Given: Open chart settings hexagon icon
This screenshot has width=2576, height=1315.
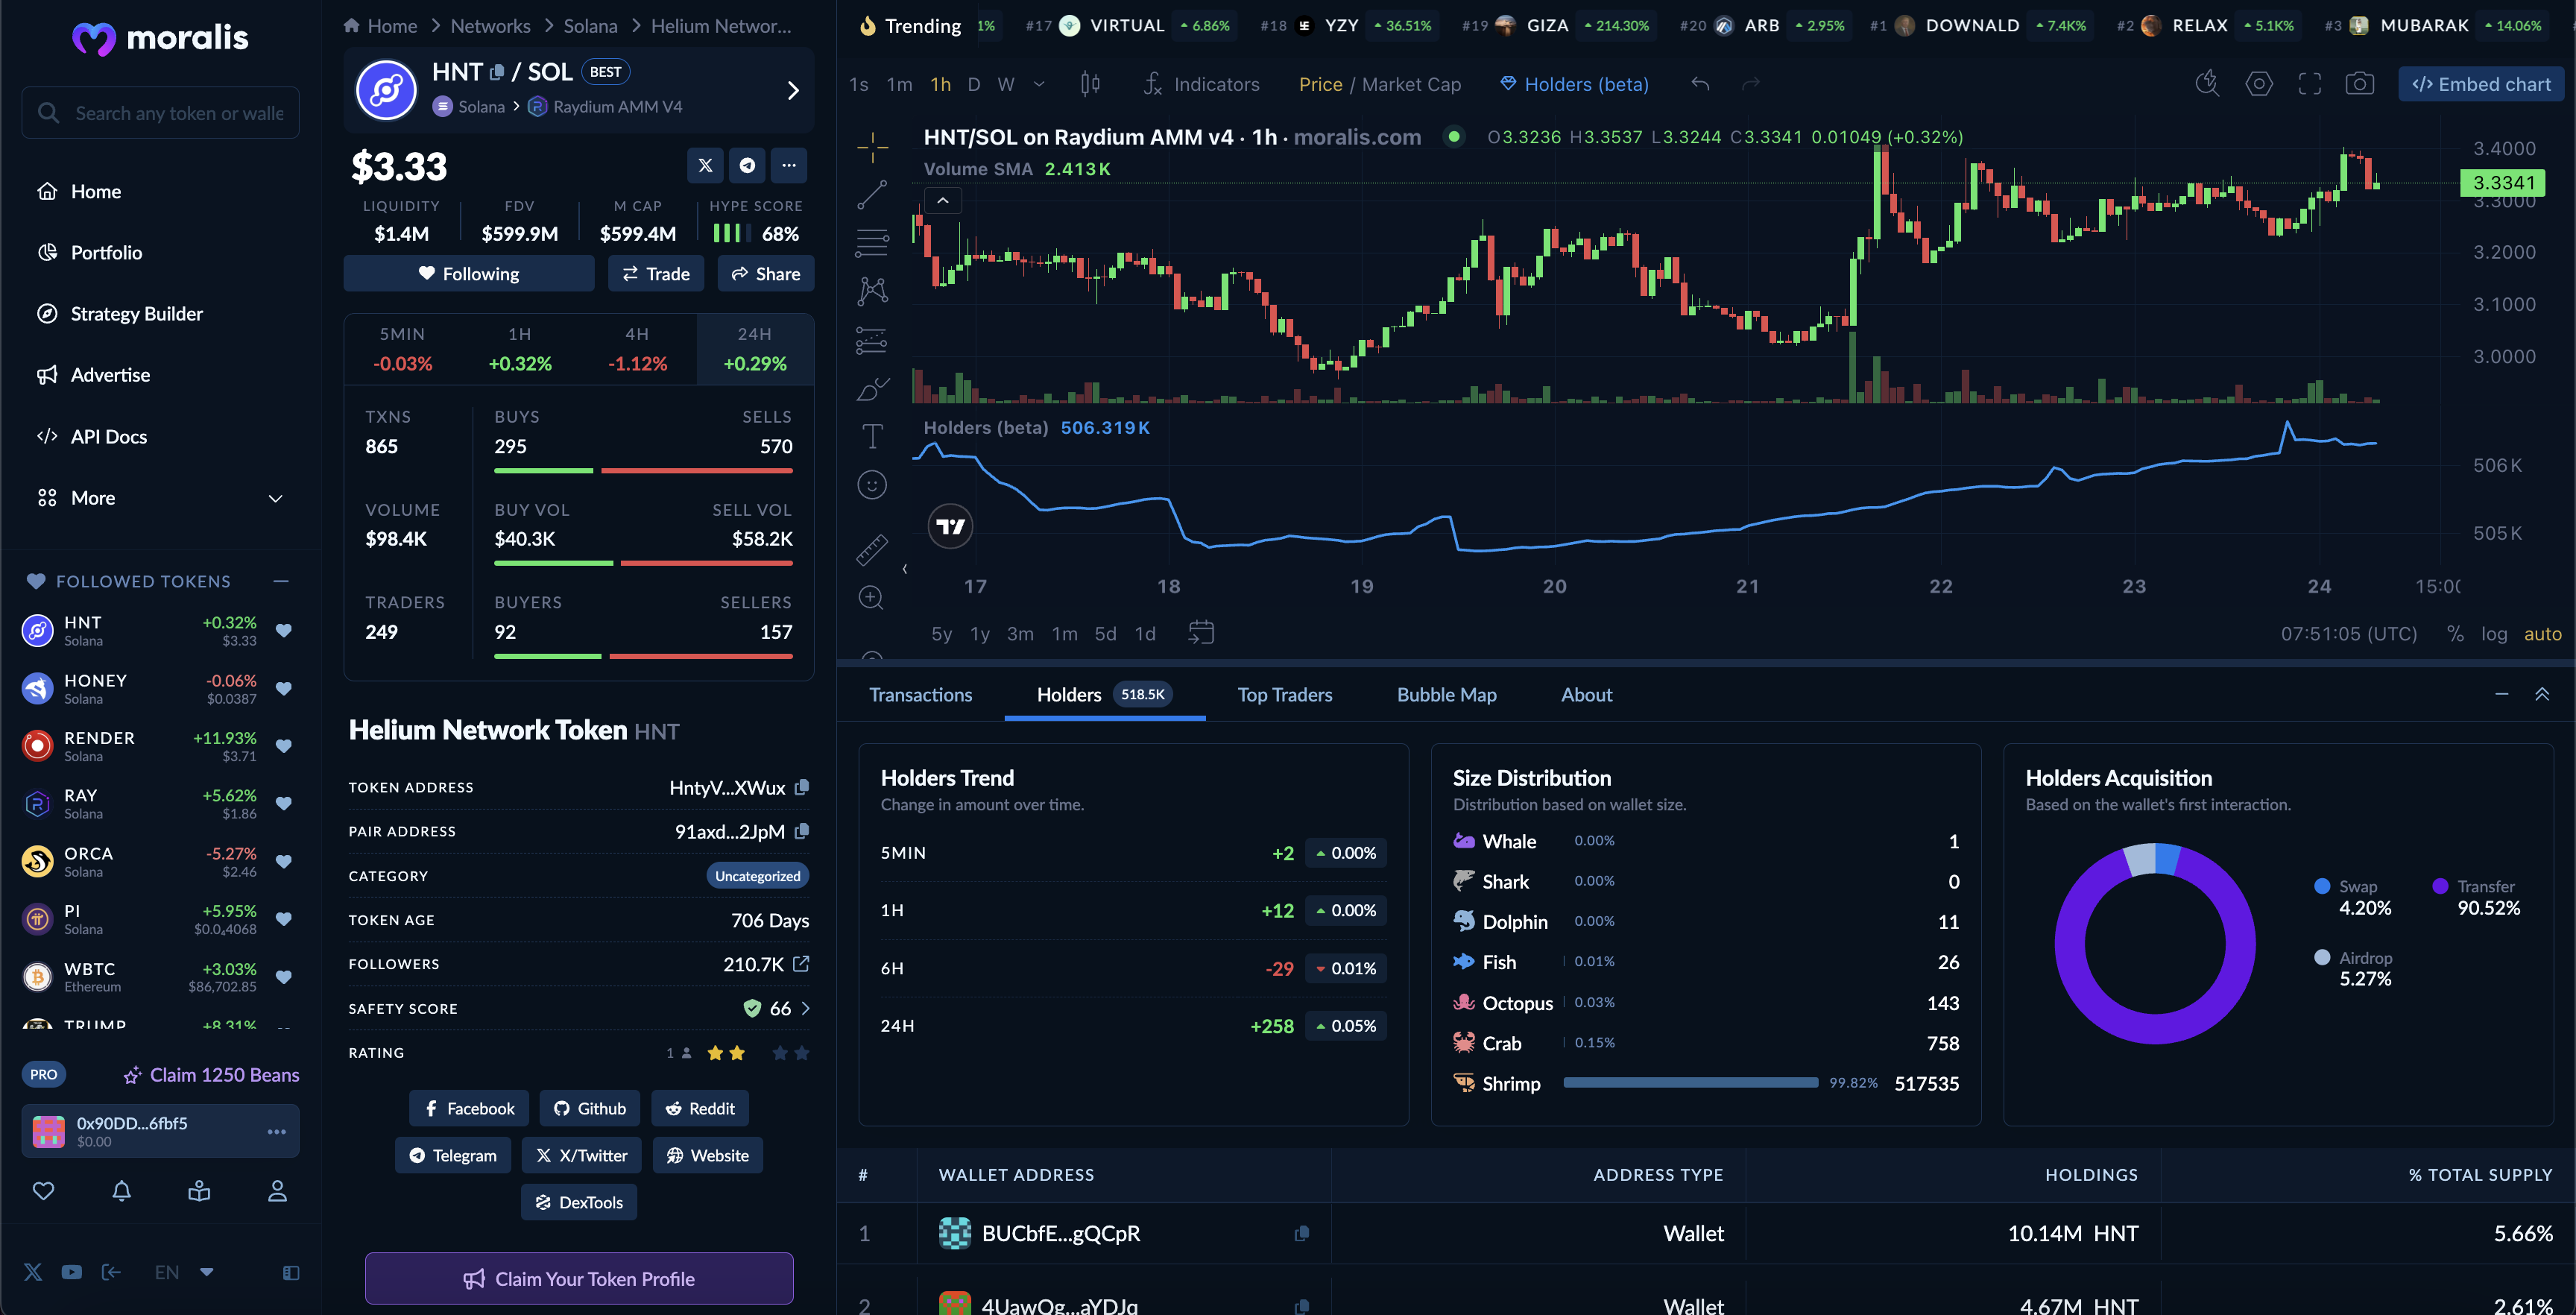Looking at the screenshot, I should click(2258, 84).
